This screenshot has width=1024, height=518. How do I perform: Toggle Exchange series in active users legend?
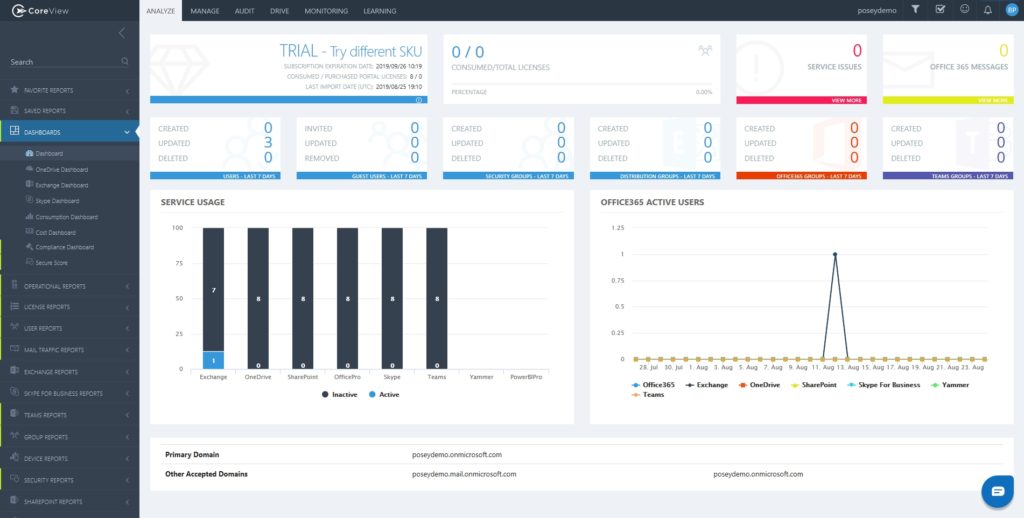click(x=707, y=385)
